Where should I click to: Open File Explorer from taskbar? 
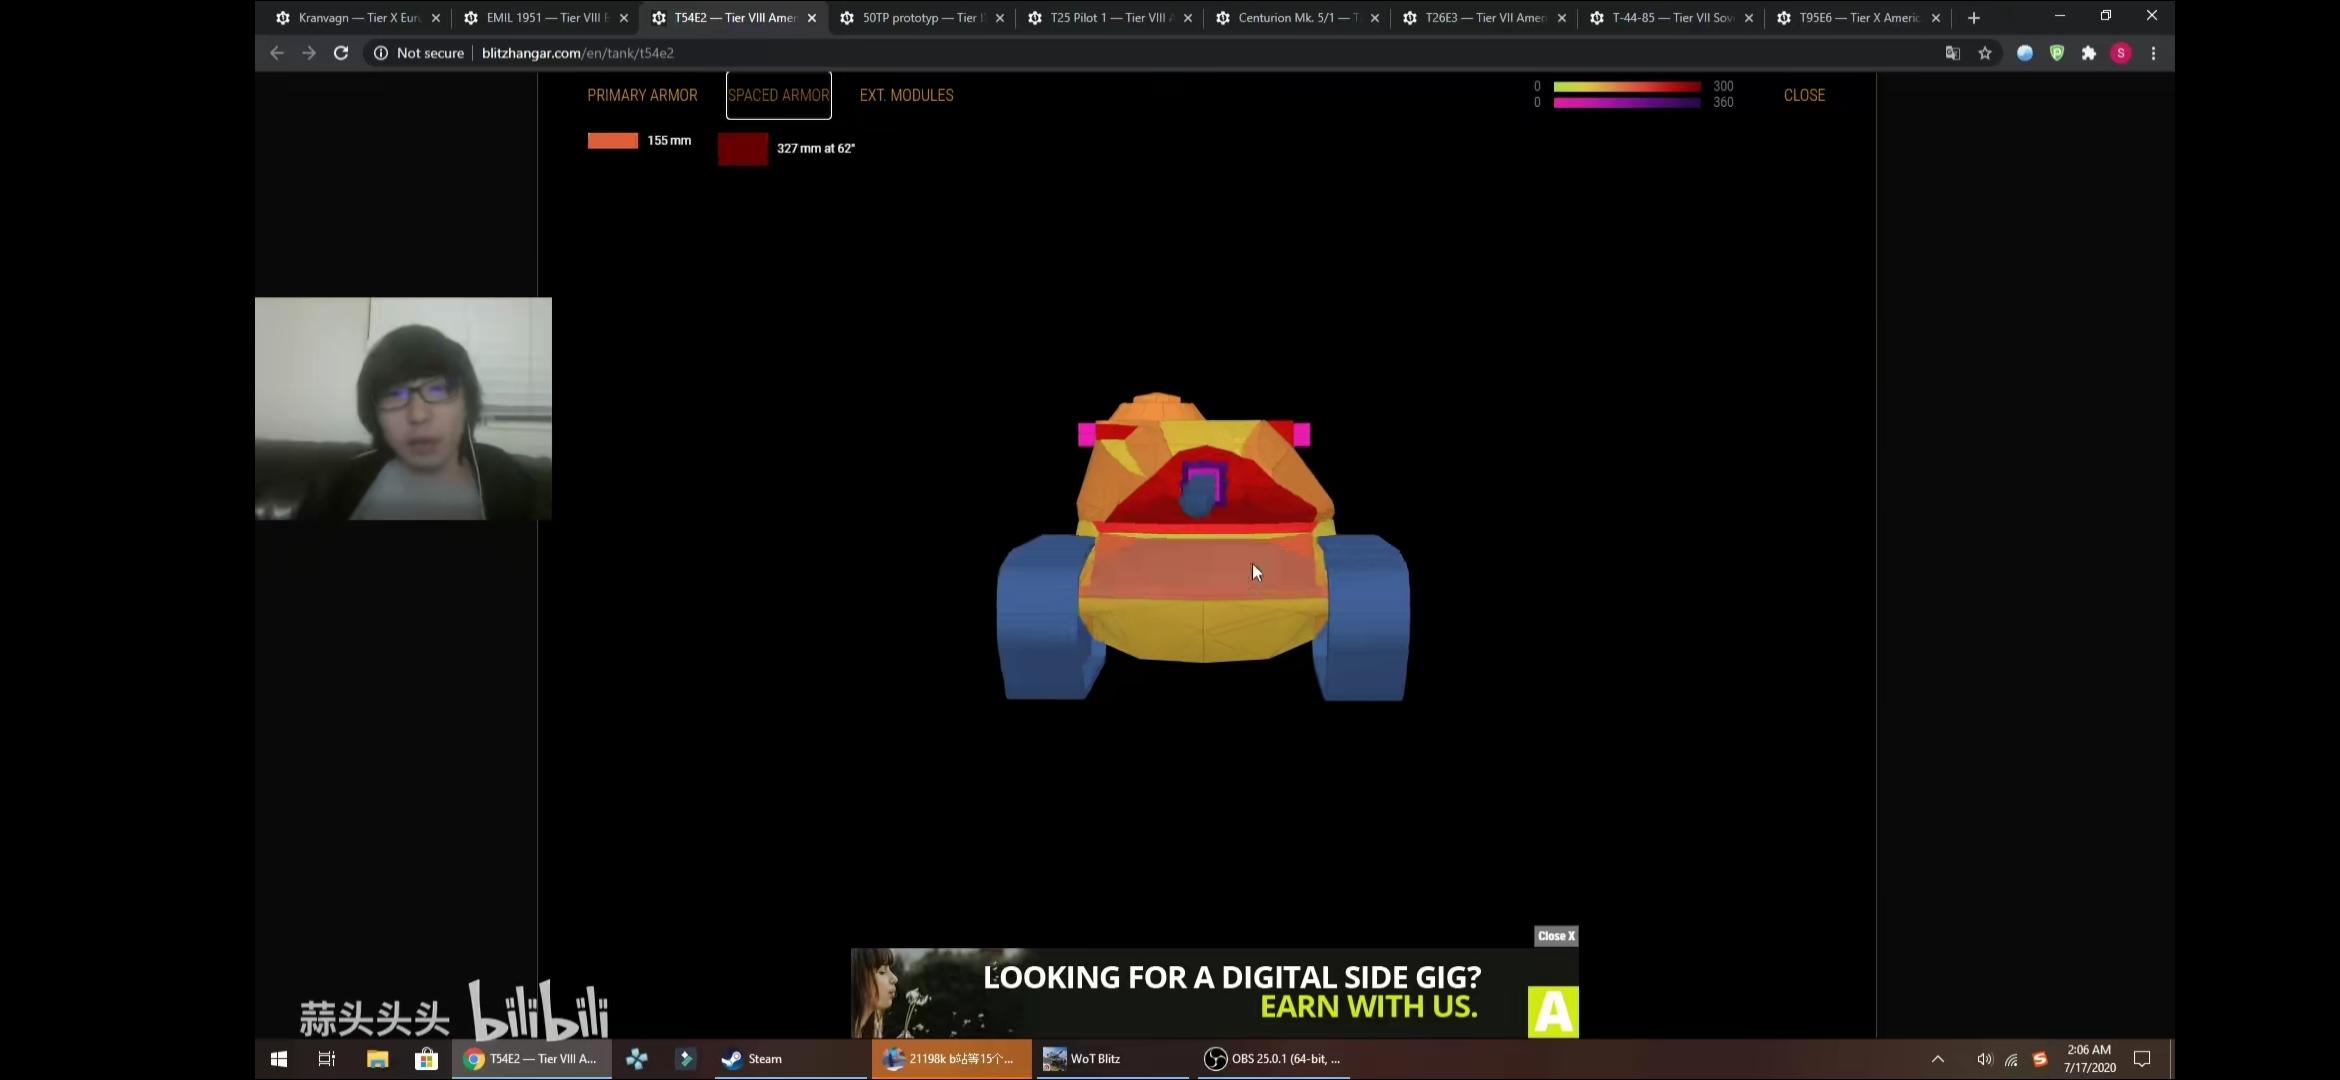point(377,1058)
